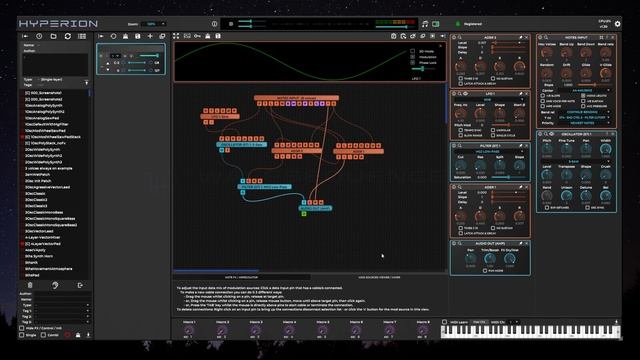Toggle Latch Attack & Decay in ADSR 2
640x360 pixels.
point(461,84)
